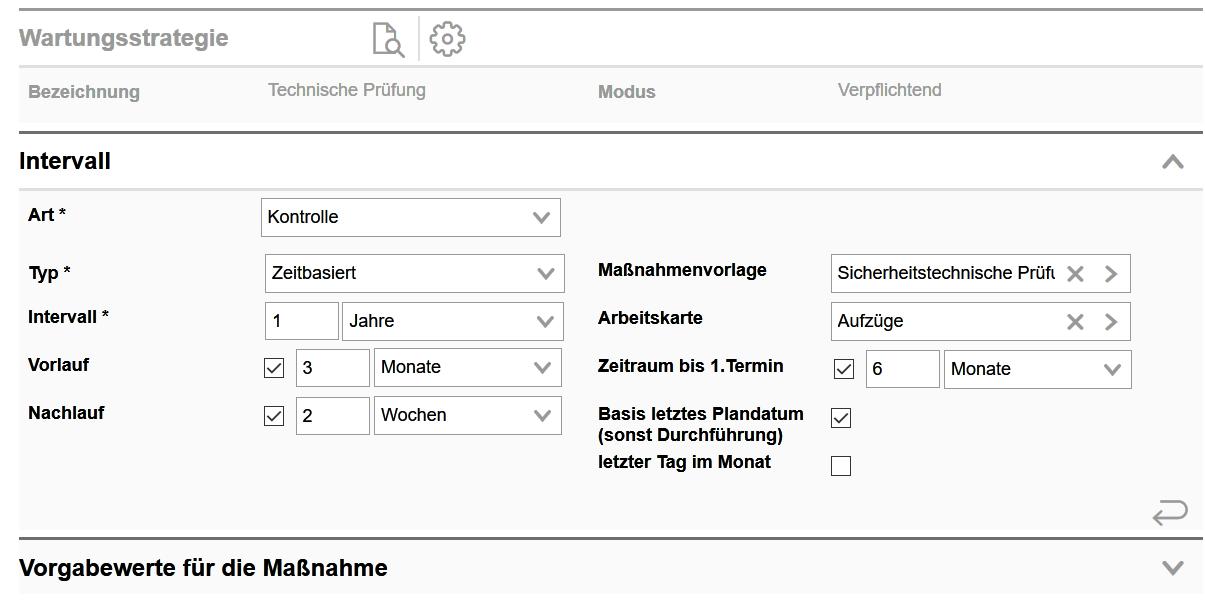
Task: Uncheck Basis letztes Plandatum checkbox
Action: coord(841,418)
